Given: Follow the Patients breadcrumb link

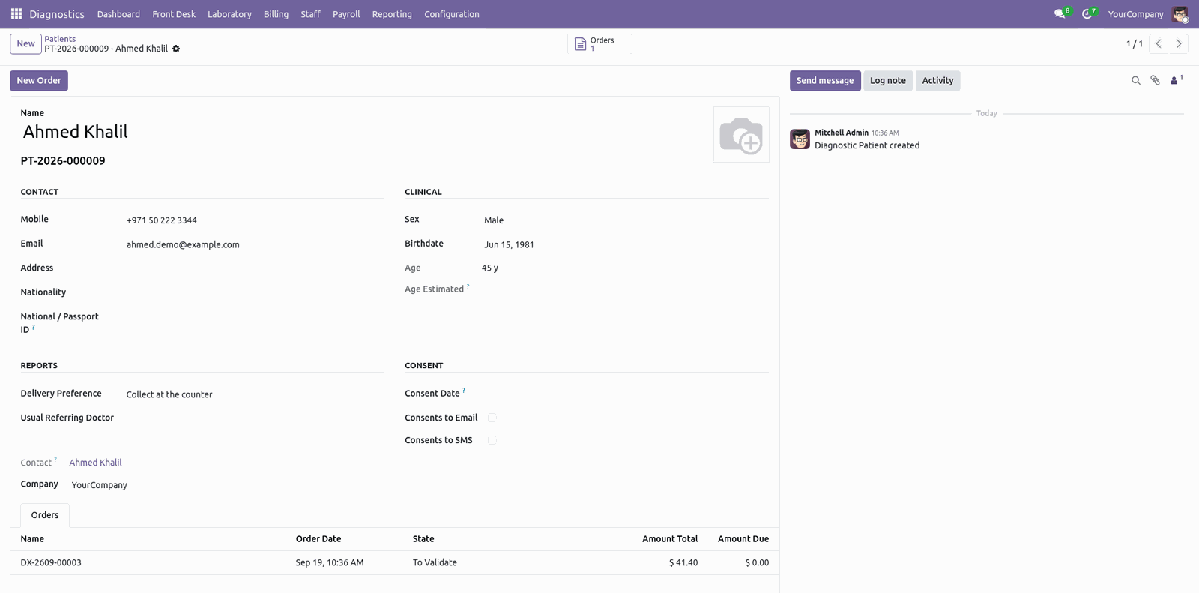Looking at the screenshot, I should tap(60, 39).
